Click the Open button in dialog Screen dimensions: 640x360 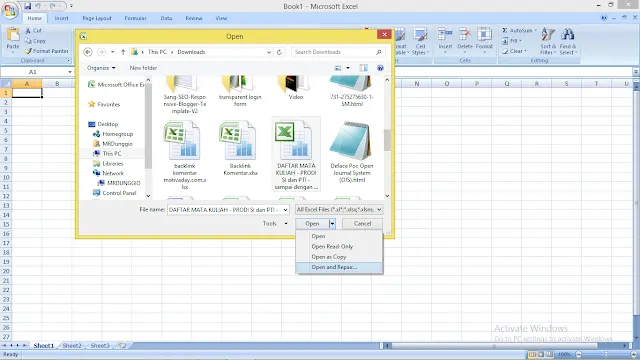(312, 224)
